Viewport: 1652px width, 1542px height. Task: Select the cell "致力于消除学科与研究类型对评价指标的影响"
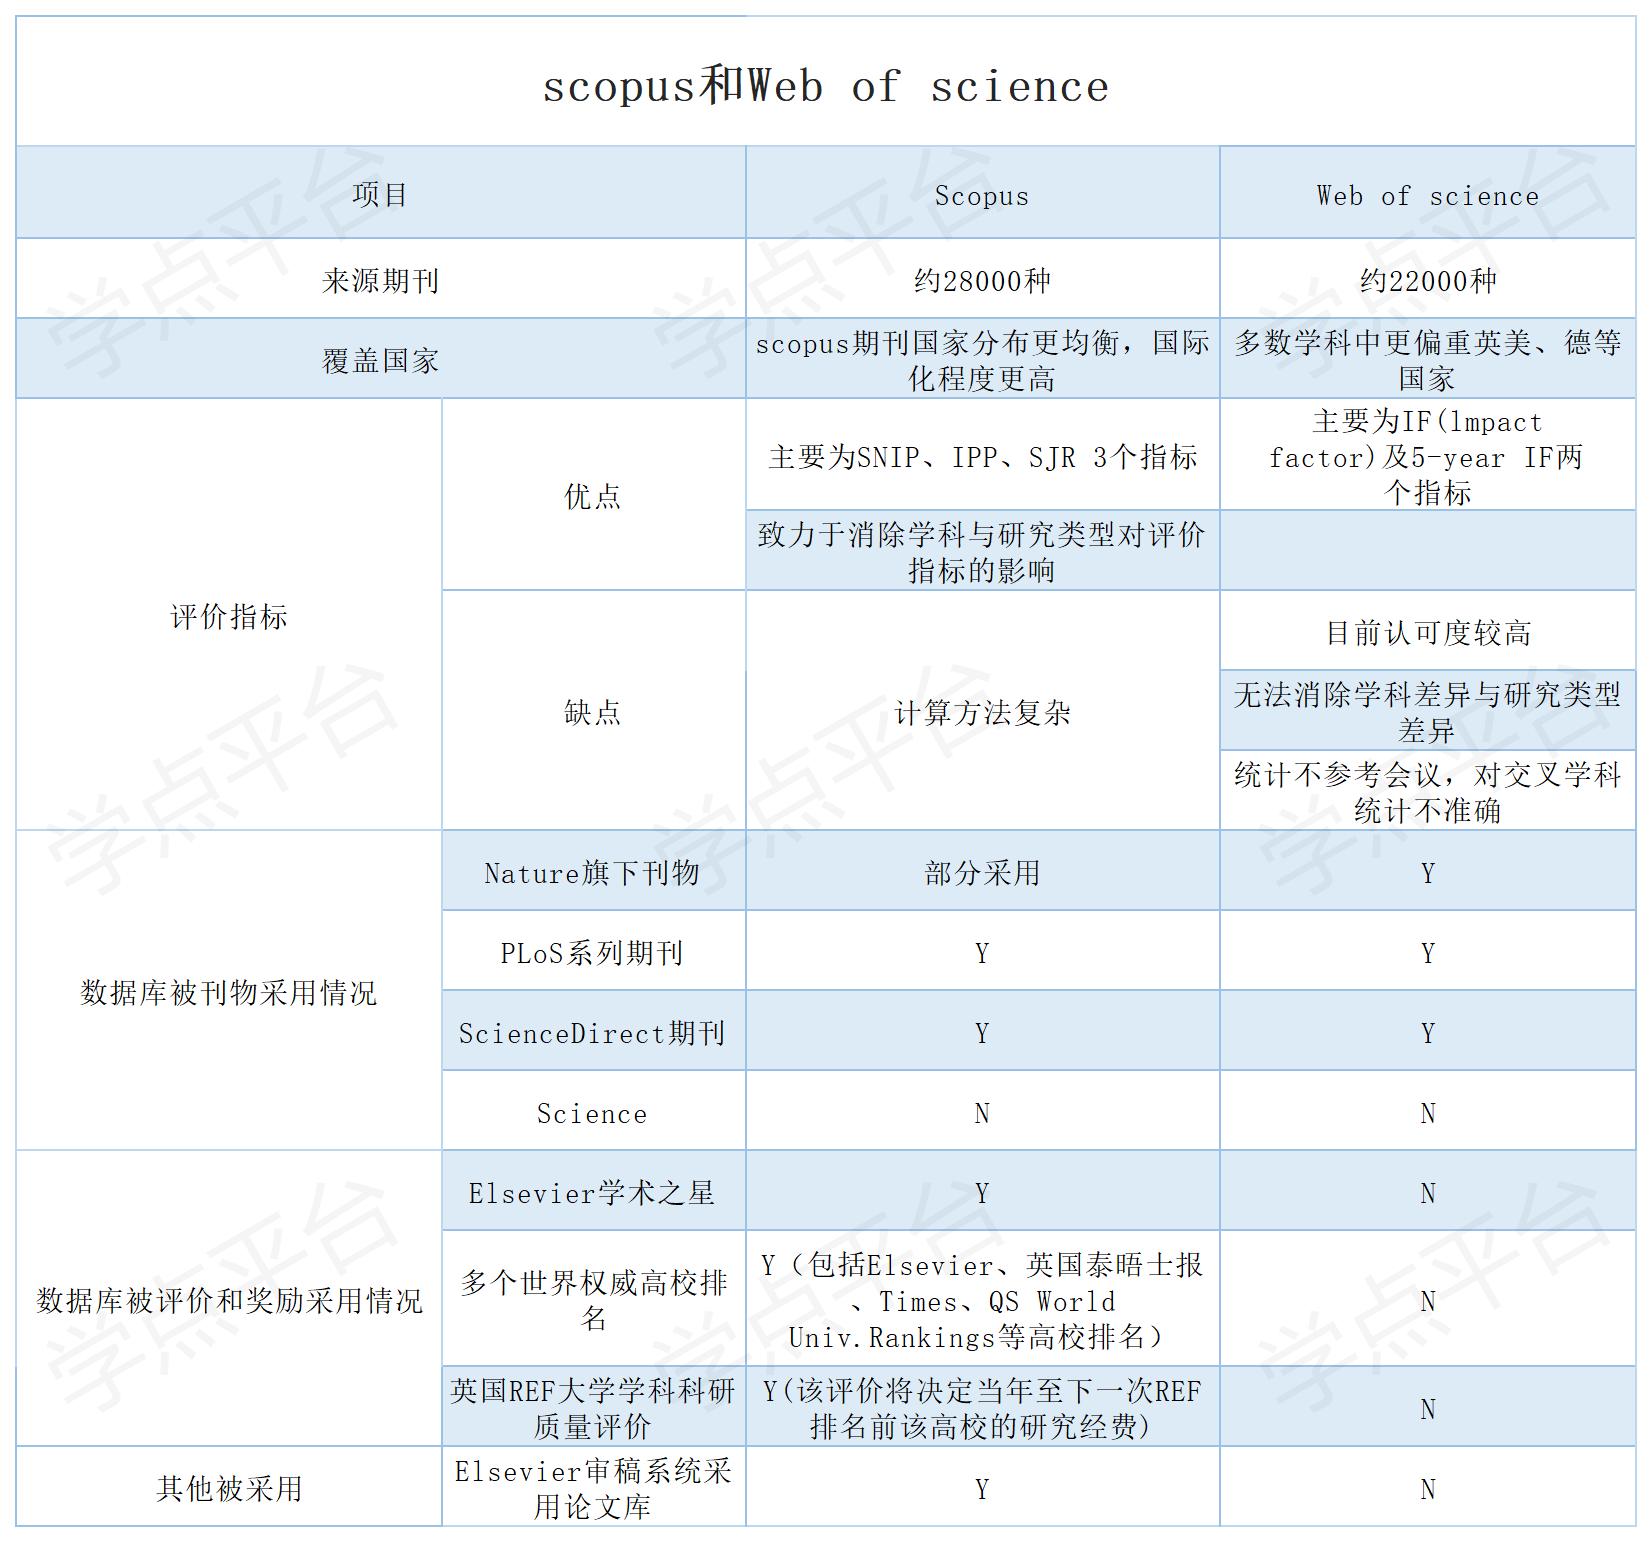pyautogui.click(x=982, y=551)
